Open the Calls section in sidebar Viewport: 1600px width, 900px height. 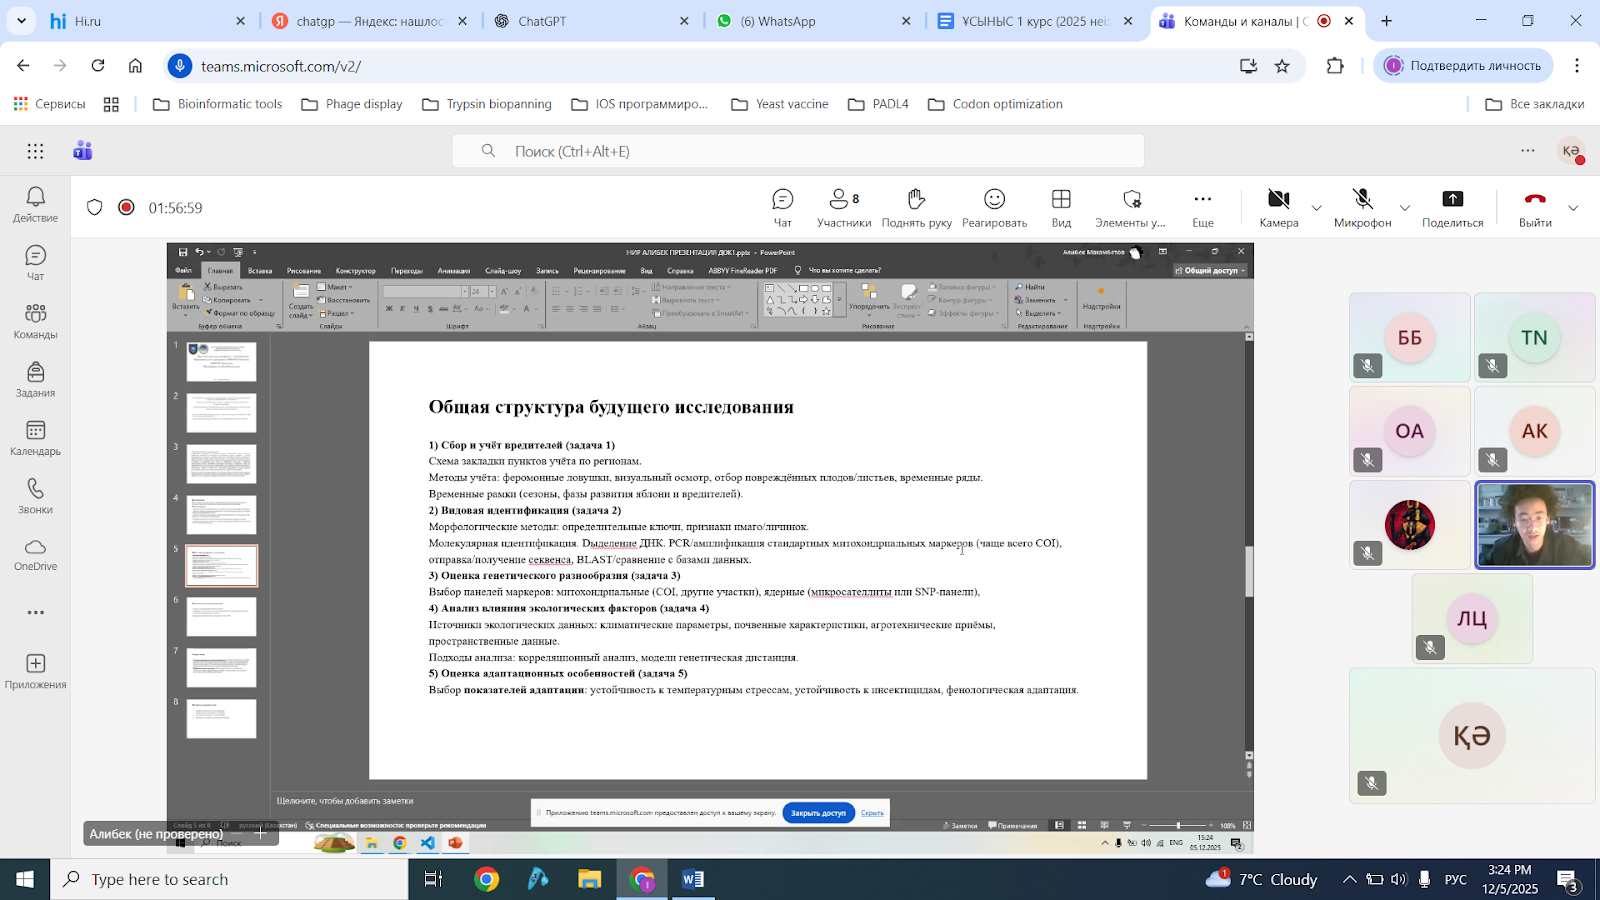point(35,496)
